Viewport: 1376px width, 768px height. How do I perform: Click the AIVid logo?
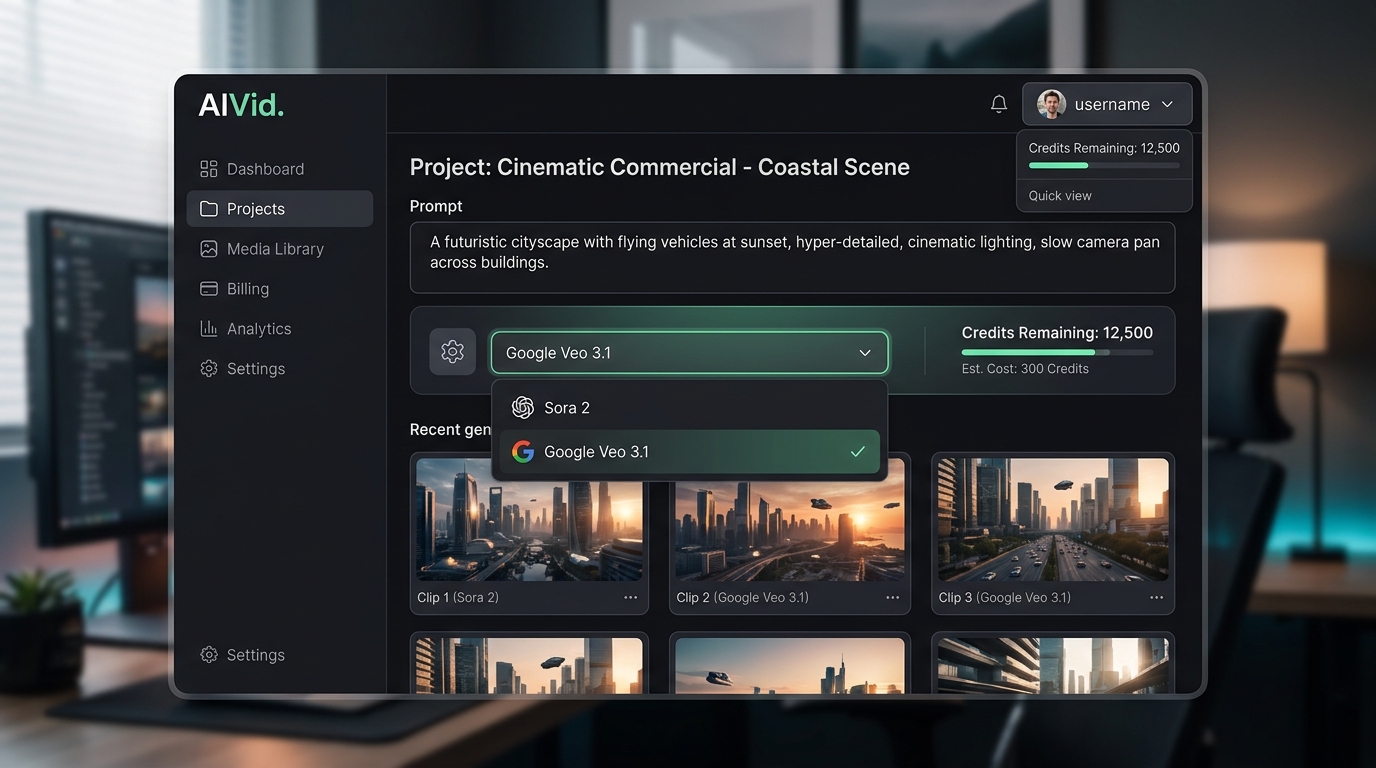click(241, 105)
